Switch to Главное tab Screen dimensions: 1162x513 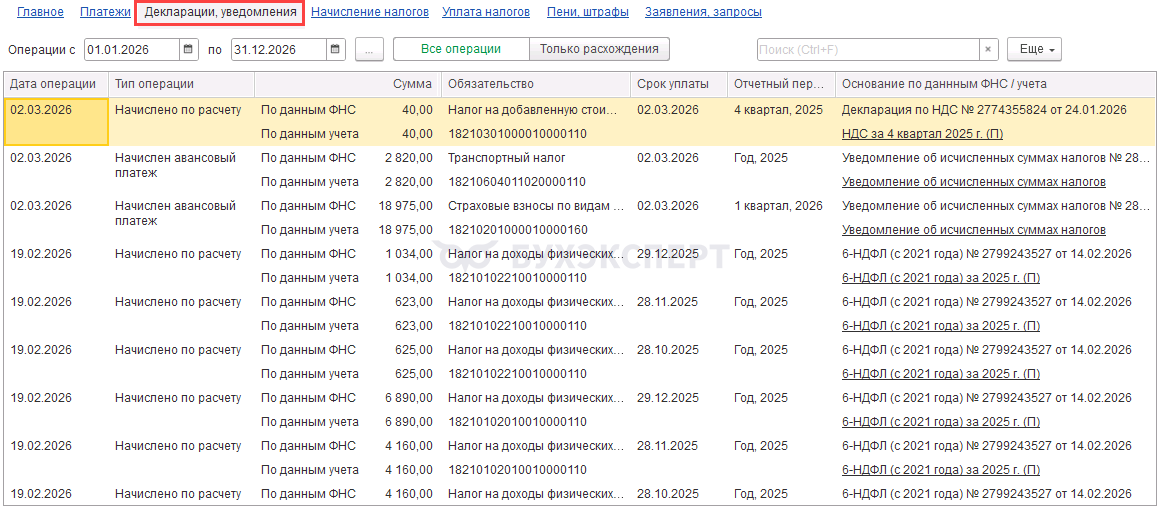click(40, 12)
